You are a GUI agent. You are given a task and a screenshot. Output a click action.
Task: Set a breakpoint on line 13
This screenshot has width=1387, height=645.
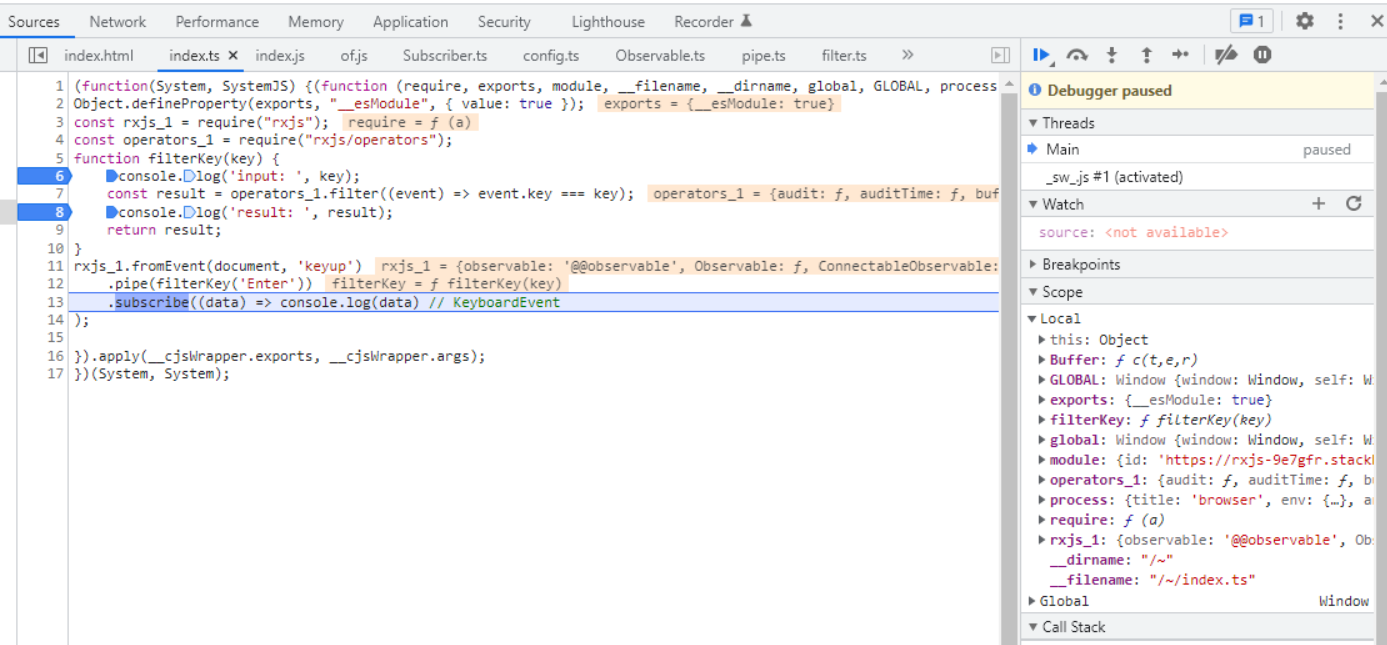pyautogui.click(x=56, y=302)
